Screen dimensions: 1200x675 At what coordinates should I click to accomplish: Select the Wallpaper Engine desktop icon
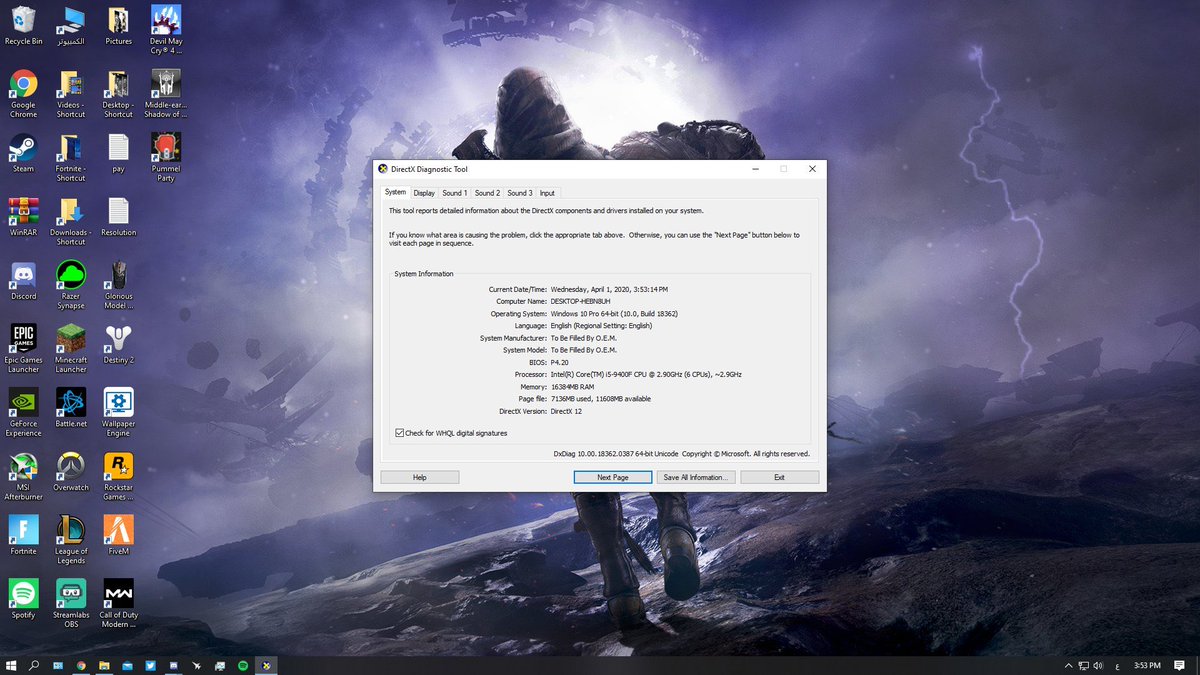118,412
